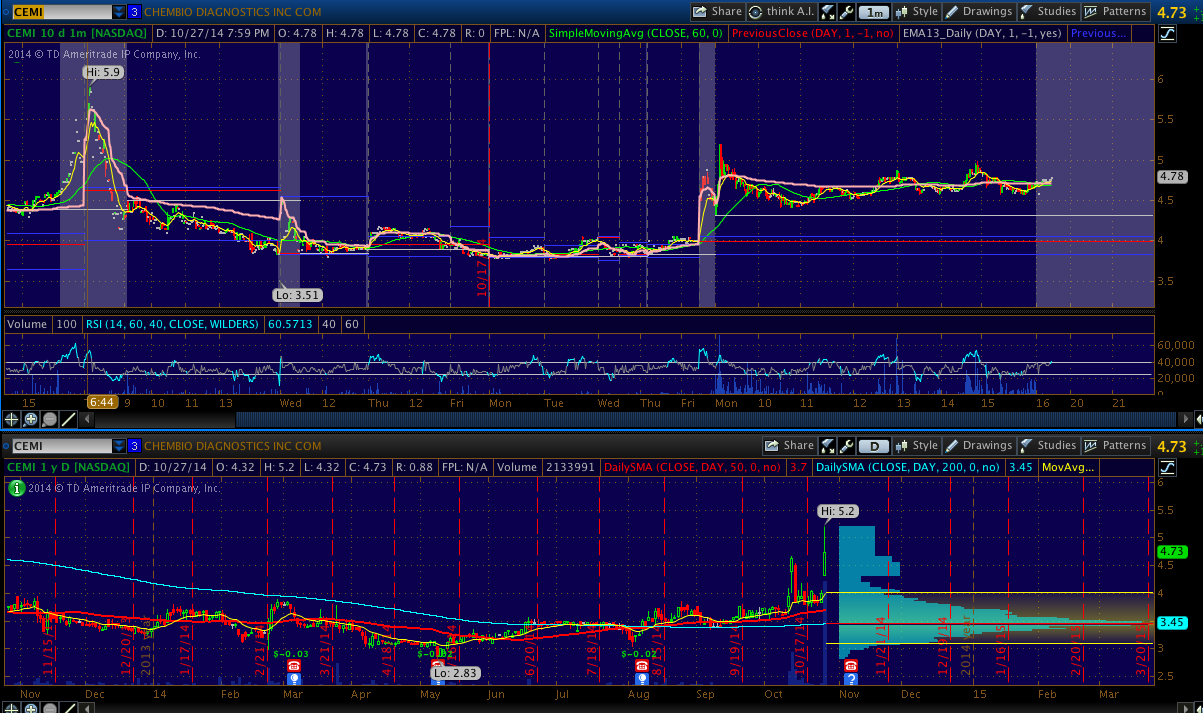Click the blue link number 3 beside top symbol
The width and height of the screenshot is (1203, 713).
[134, 12]
